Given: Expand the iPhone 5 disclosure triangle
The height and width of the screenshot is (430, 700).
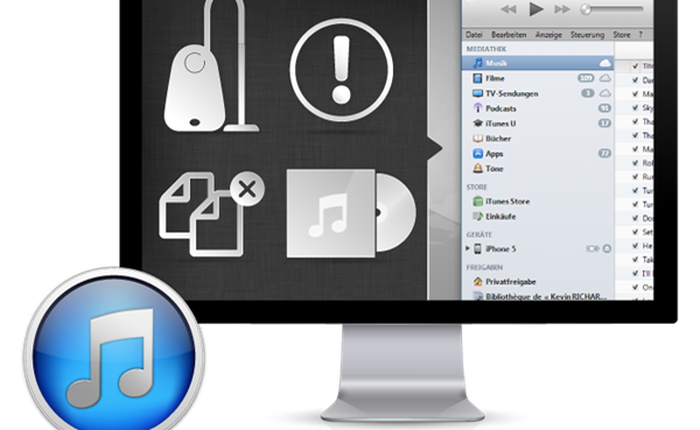Looking at the screenshot, I should point(467,248).
